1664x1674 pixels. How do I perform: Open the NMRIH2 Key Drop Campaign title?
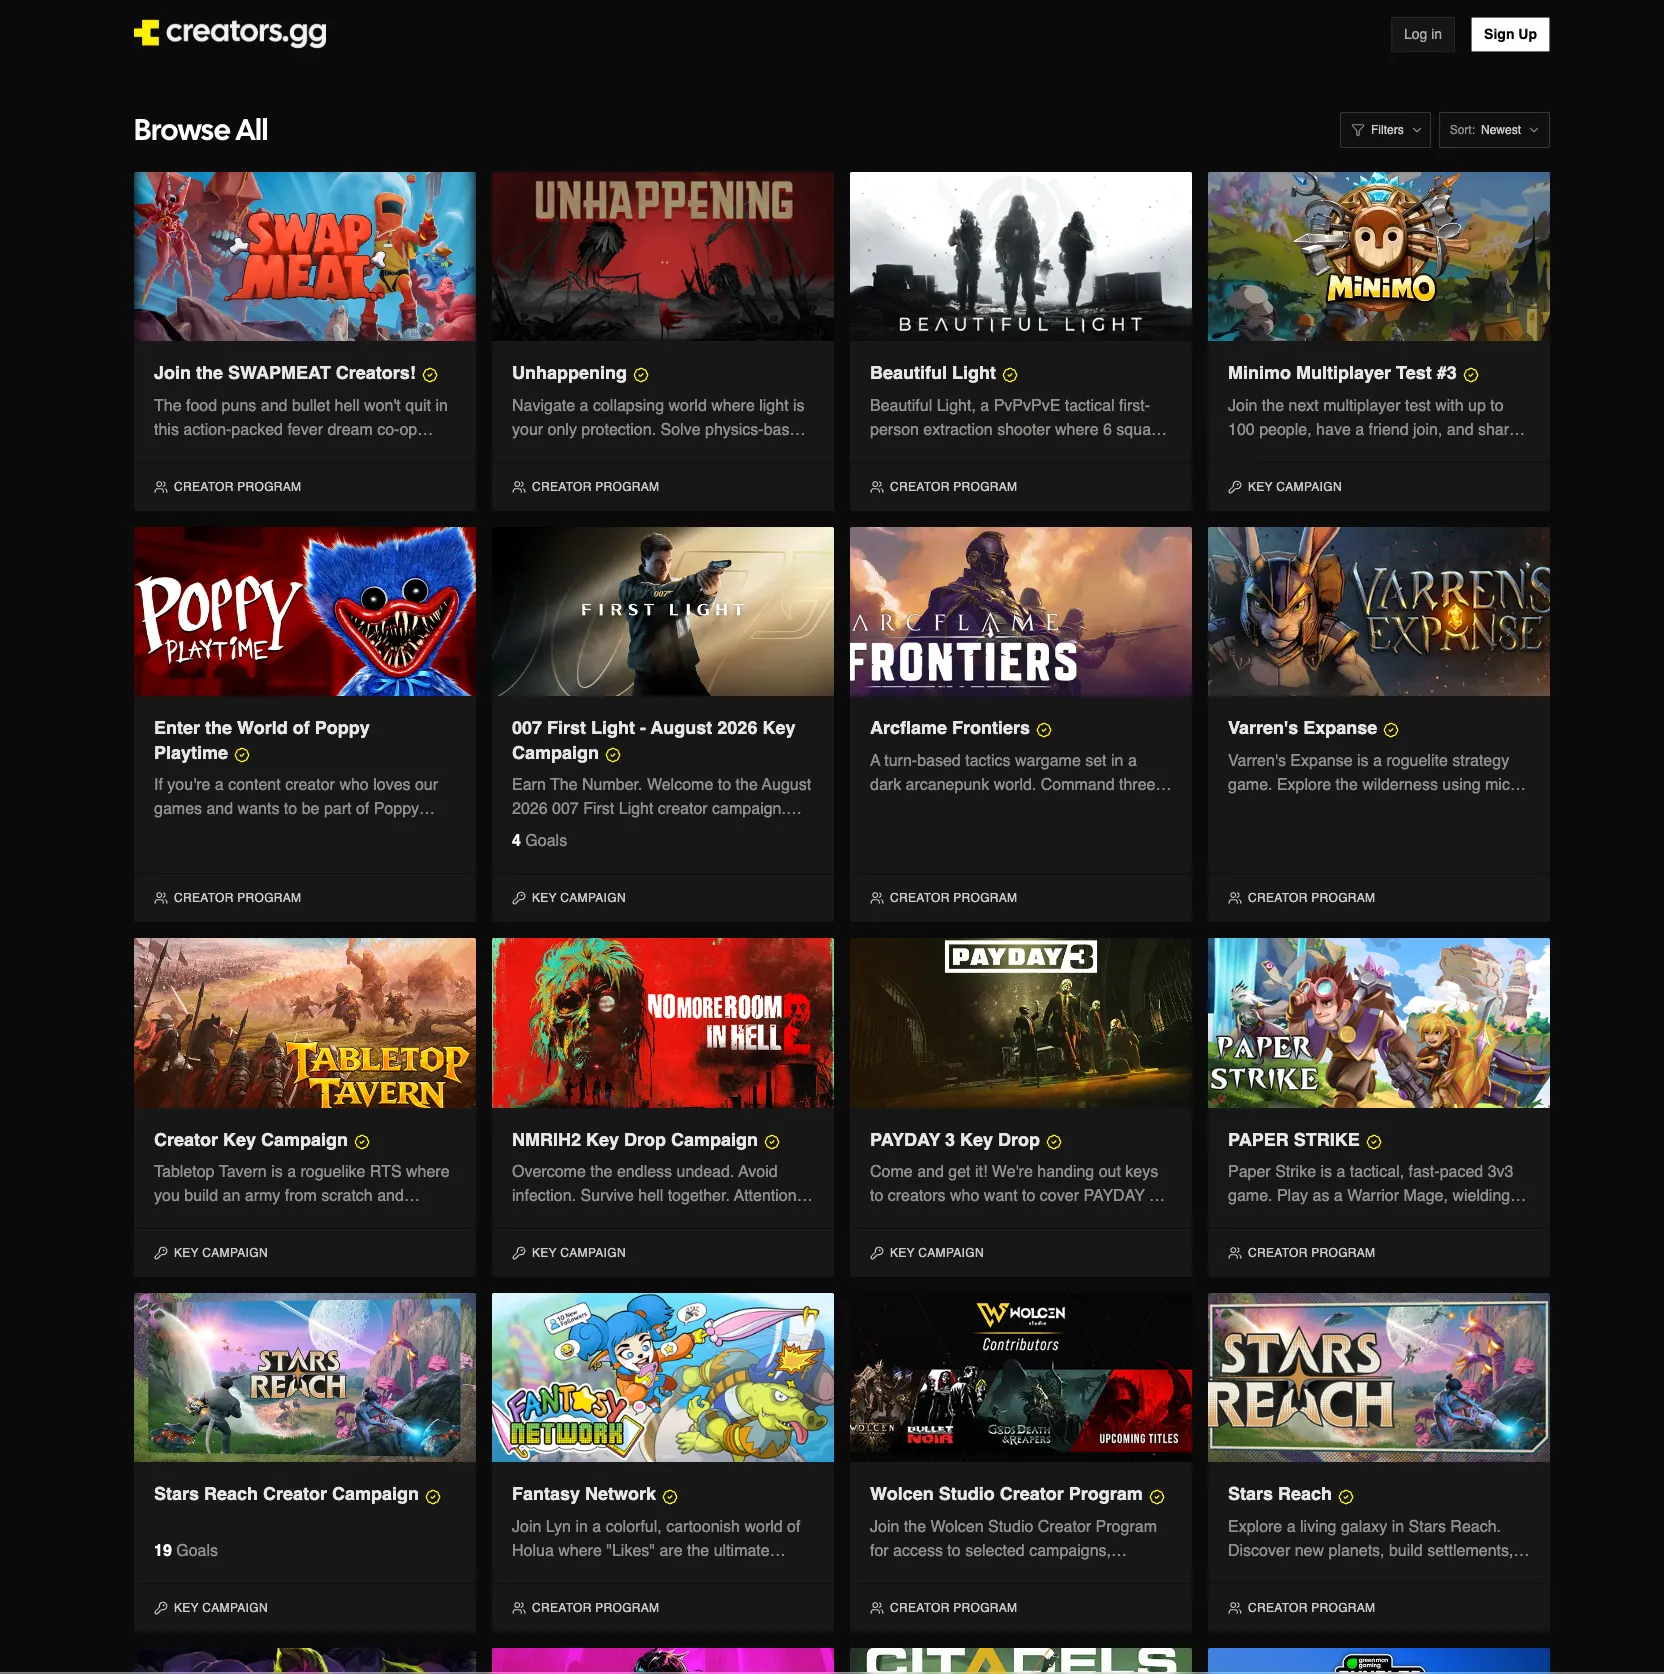[635, 1140]
